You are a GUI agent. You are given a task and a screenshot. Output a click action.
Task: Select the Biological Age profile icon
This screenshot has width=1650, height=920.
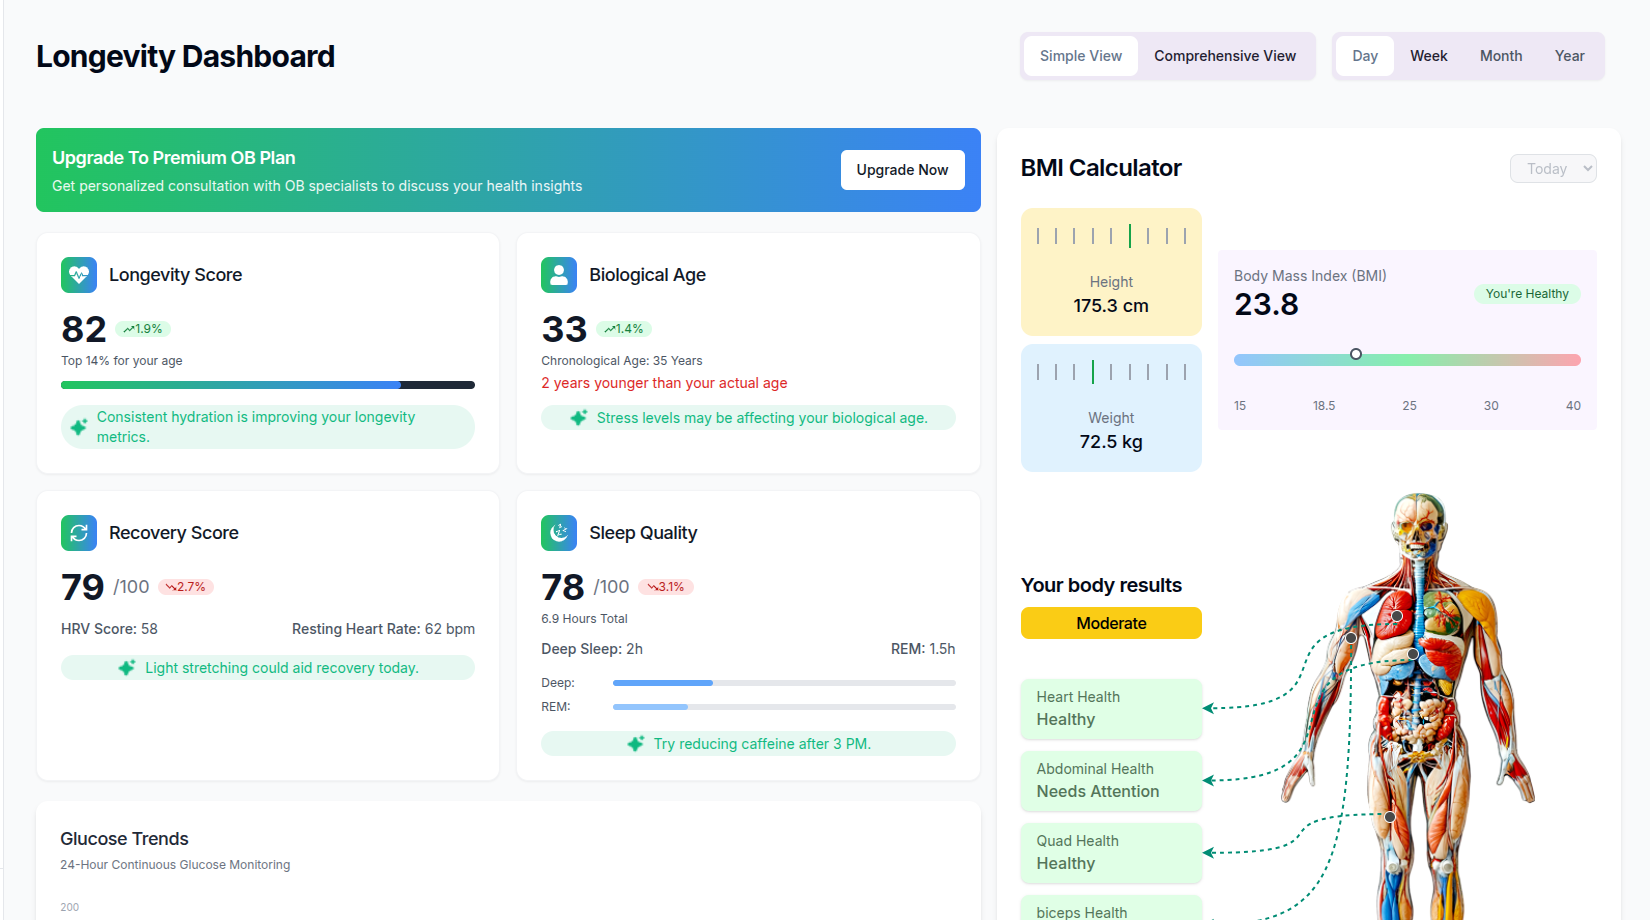coord(559,275)
